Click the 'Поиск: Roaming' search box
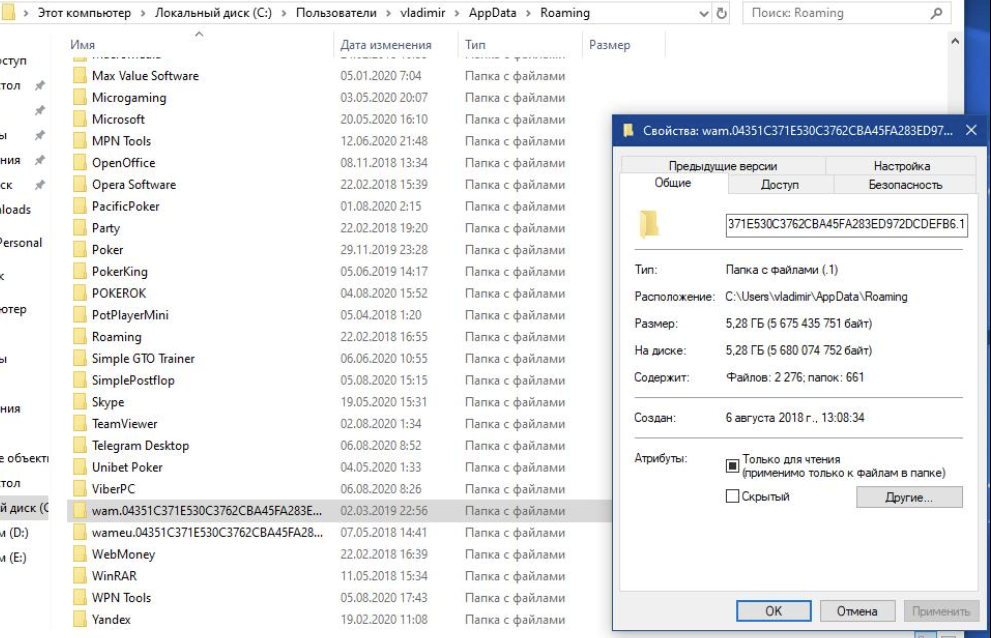 point(847,13)
